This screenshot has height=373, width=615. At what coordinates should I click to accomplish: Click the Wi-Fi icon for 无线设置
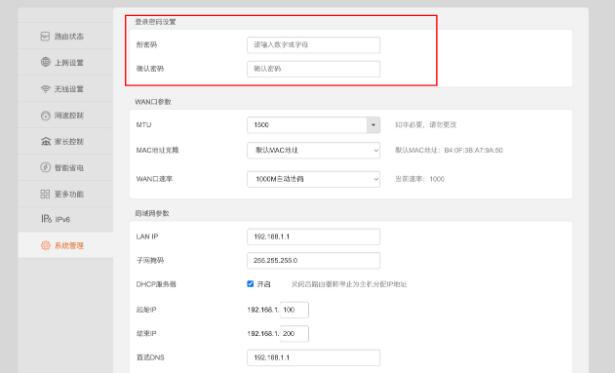pyautogui.click(x=45, y=89)
